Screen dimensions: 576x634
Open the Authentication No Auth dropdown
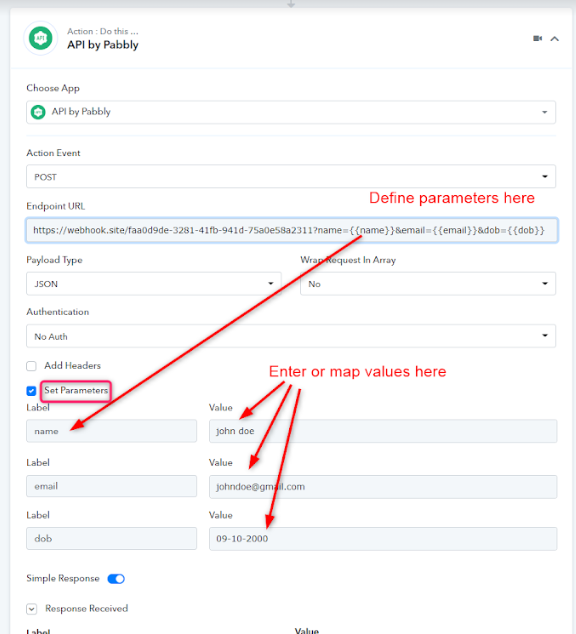[291, 336]
